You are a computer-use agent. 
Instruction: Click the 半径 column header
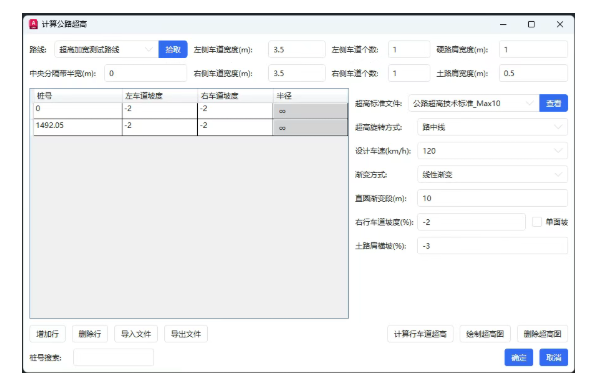pyautogui.click(x=310, y=95)
